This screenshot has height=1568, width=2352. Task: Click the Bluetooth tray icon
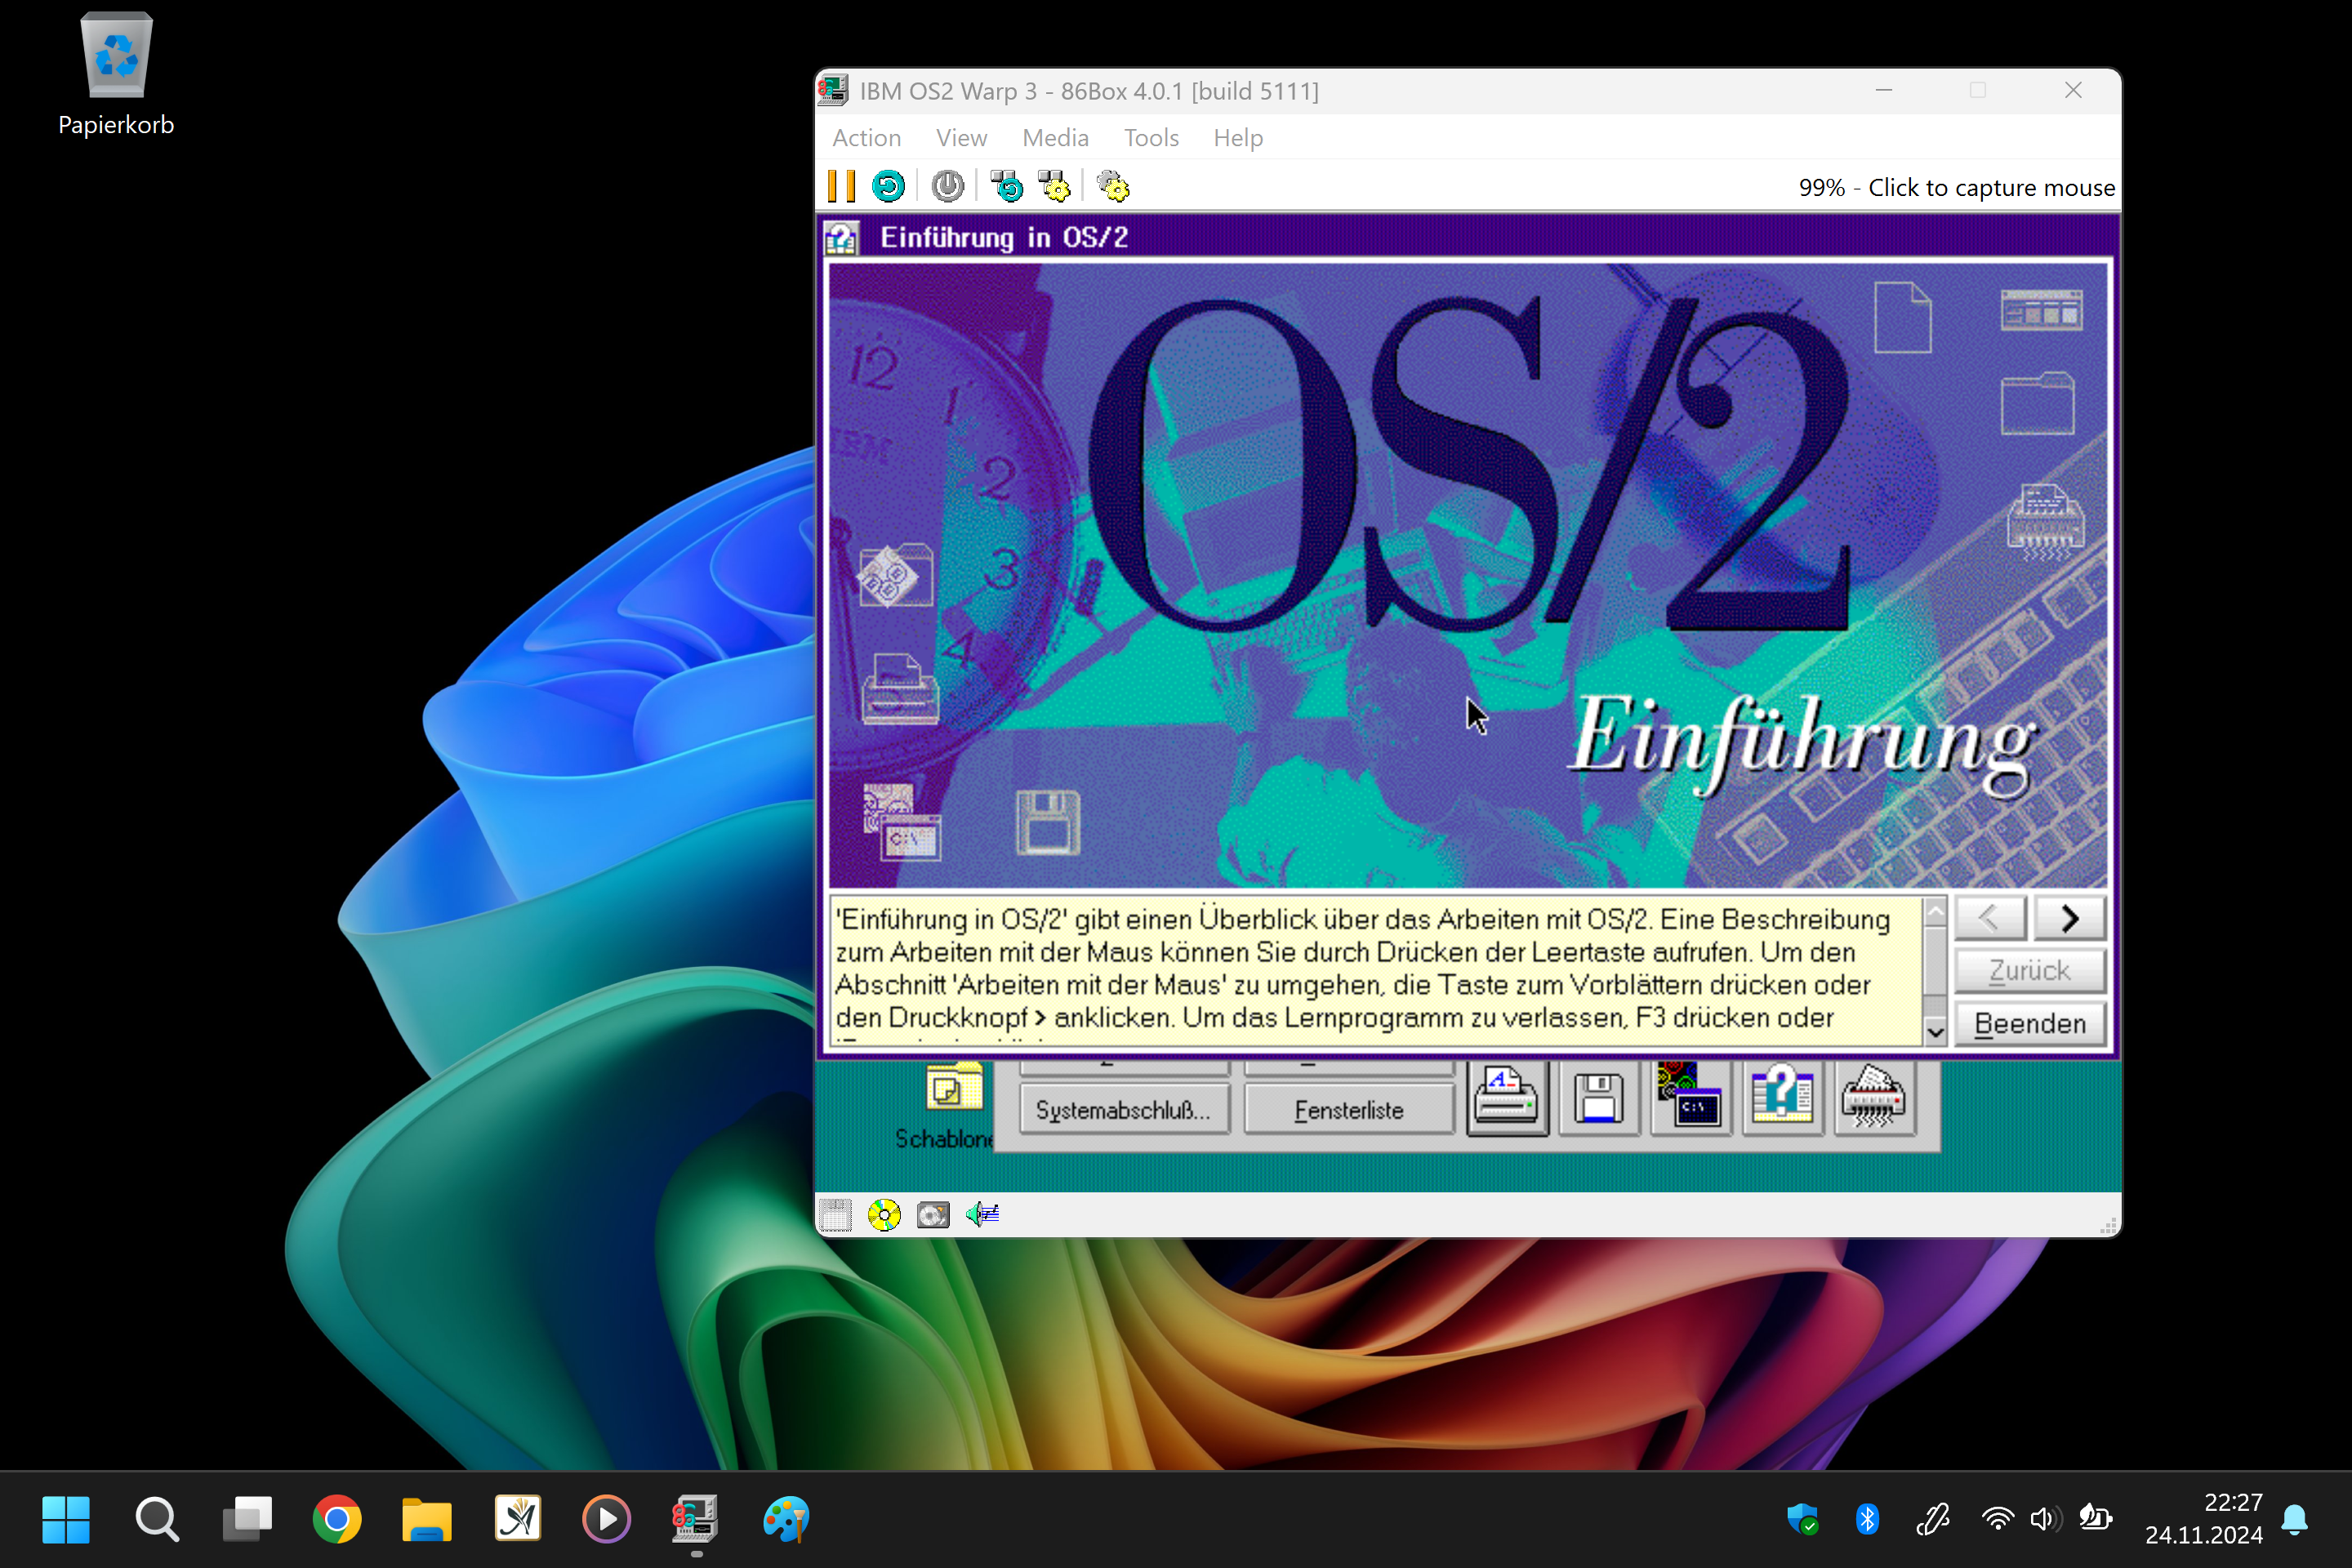click(x=1867, y=1519)
